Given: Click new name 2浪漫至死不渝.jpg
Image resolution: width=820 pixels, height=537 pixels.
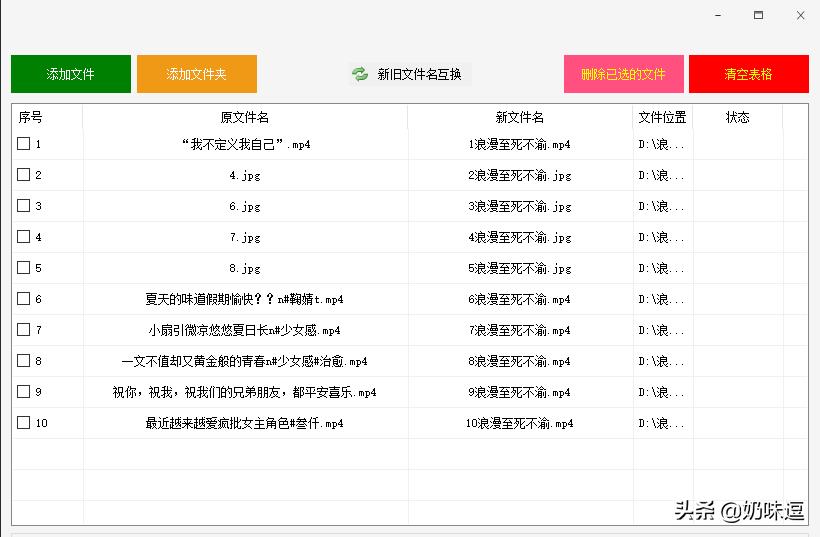Looking at the screenshot, I should 519,175.
